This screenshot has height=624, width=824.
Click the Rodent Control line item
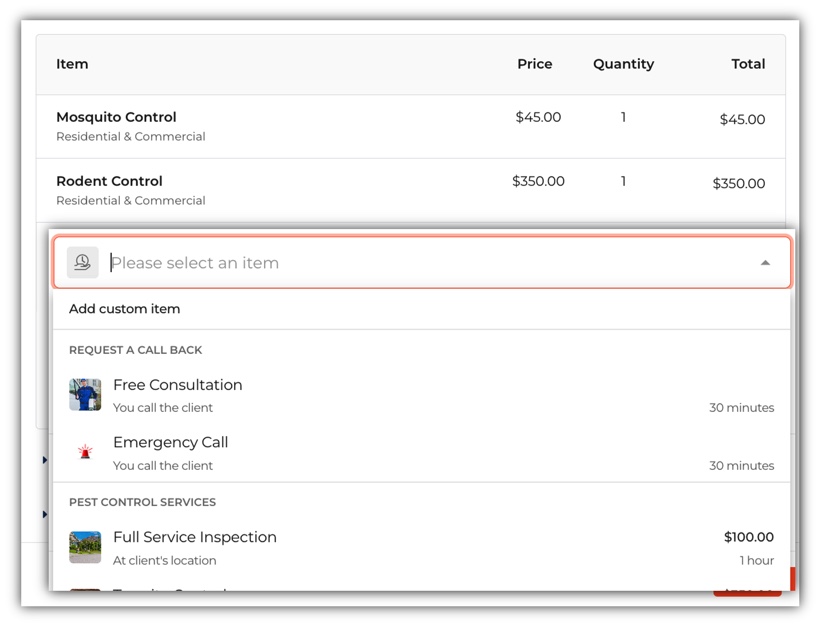pyautogui.click(x=109, y=181)
